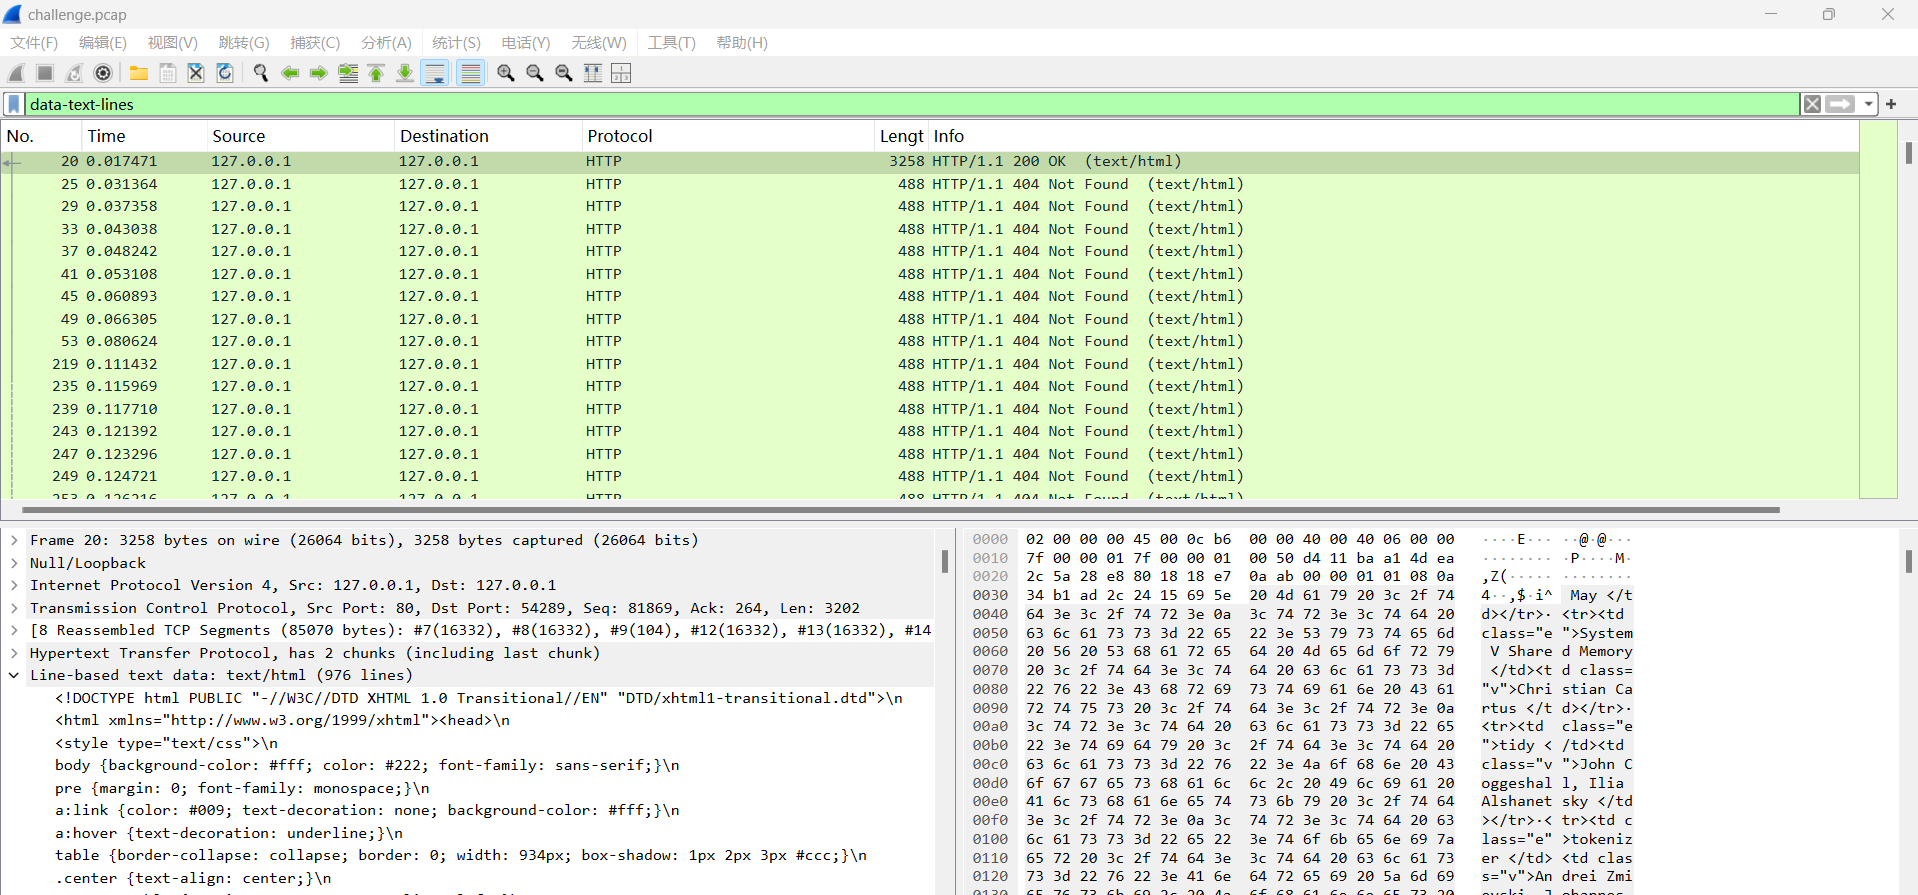This screenshot has height=895, width=1918.
Task: Click the reset layout panes icon
Action: coord(621,73)
